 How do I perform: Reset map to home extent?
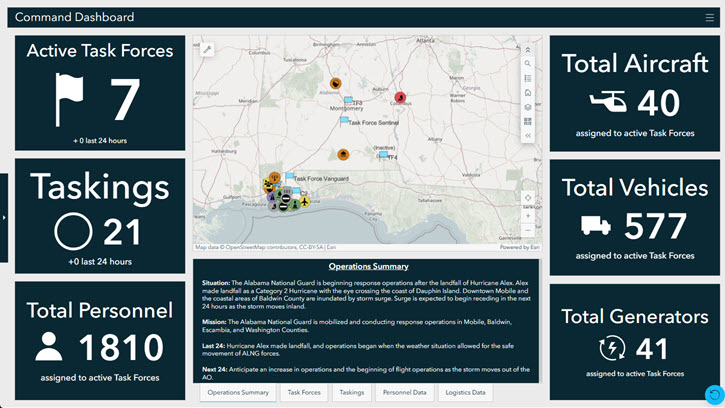(x=528, y=93)
